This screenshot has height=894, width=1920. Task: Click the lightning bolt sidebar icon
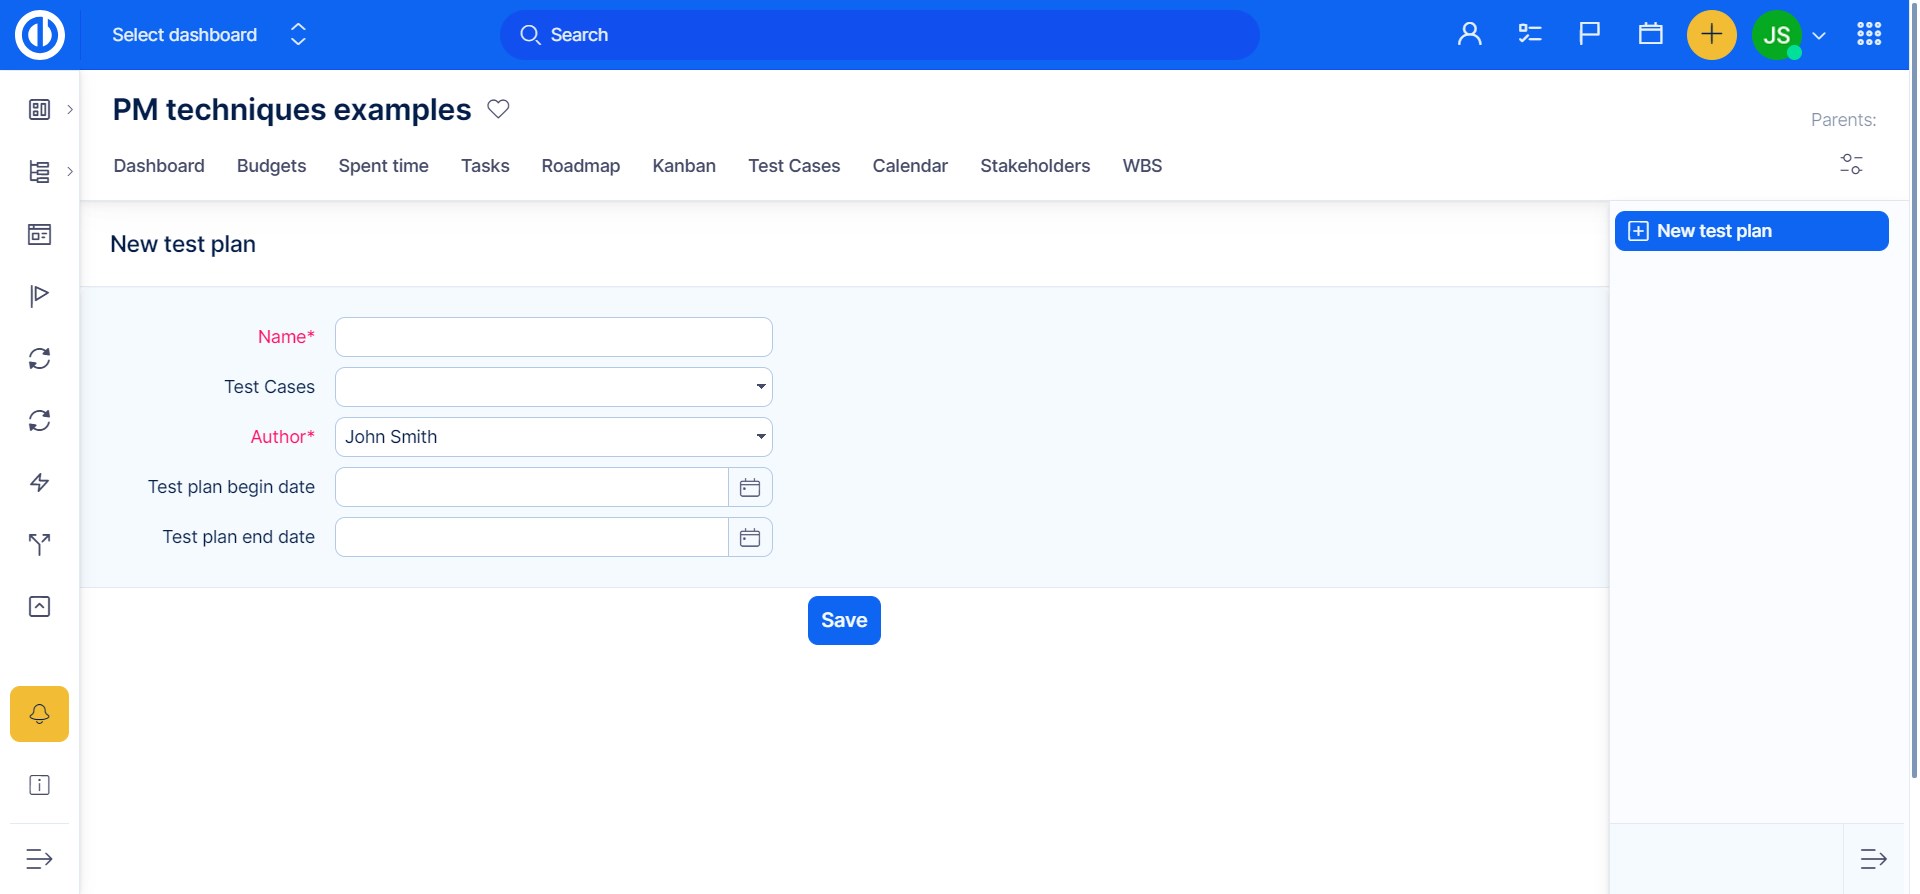coord(39,483)
